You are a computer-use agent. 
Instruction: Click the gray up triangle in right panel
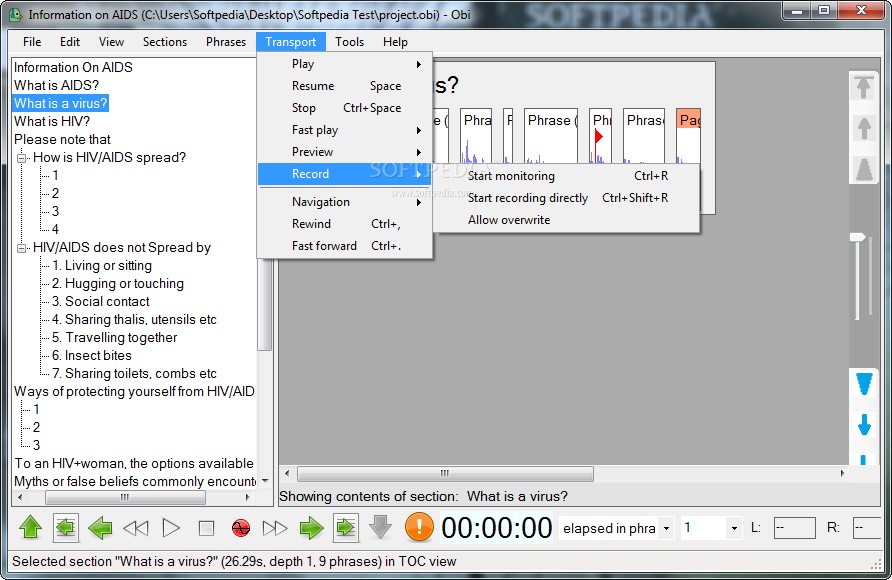point(864,169)
